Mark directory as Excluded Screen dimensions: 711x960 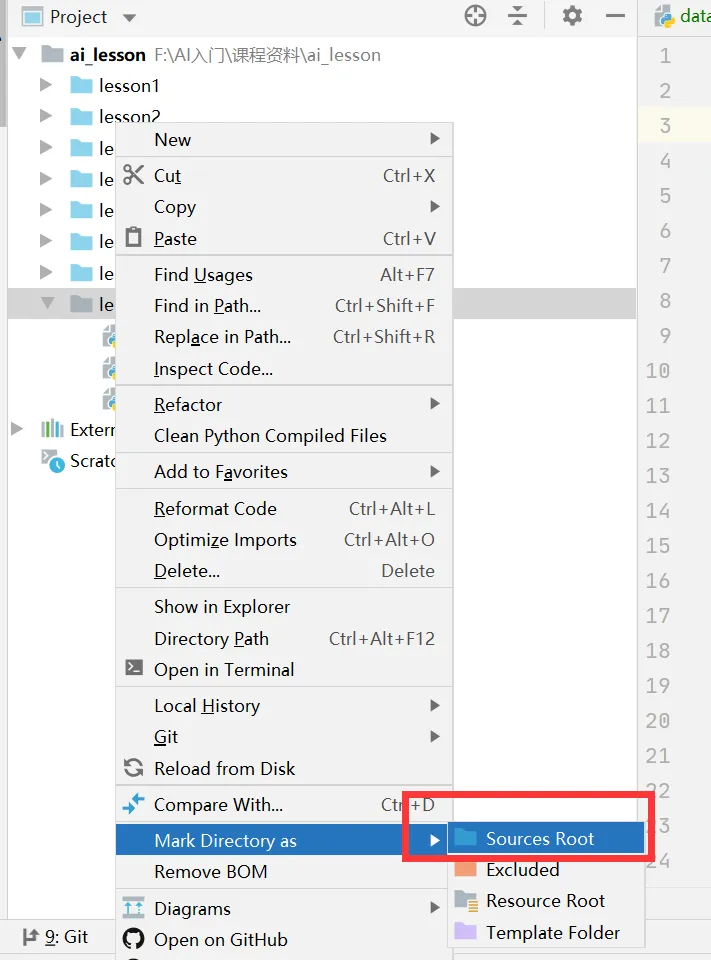(x=546, y=869)
